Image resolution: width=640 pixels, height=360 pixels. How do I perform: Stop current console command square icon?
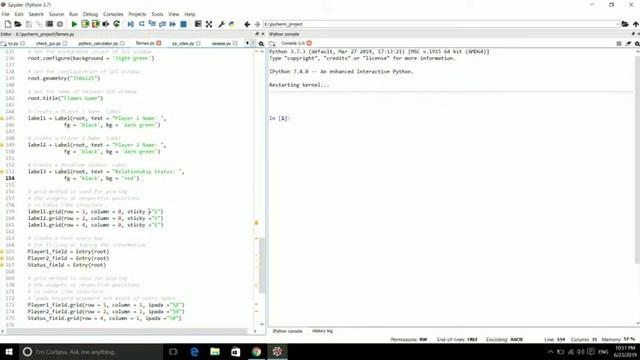pos(619,43)
